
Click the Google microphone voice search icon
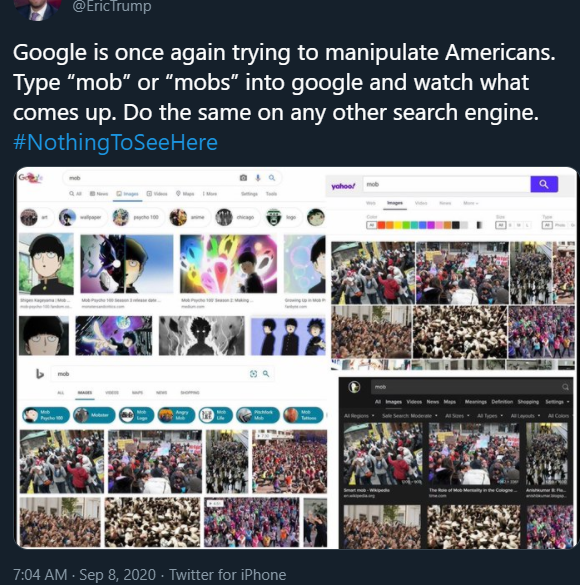click(258, 178)
